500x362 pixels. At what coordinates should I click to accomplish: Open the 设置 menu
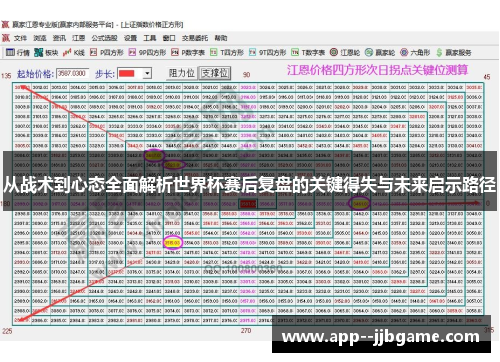click(130, 38)
